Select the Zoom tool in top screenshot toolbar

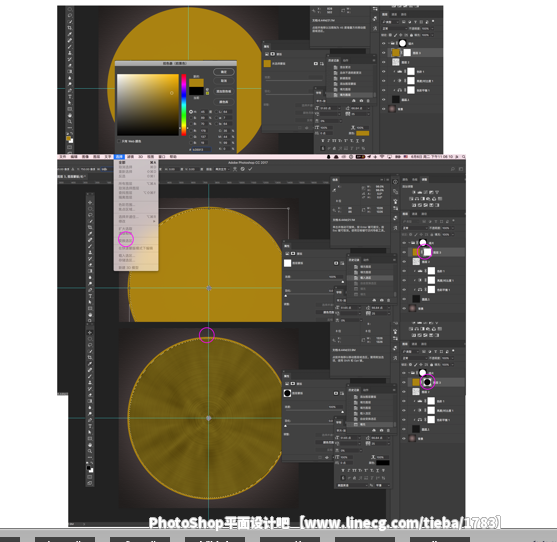(70, 121)
